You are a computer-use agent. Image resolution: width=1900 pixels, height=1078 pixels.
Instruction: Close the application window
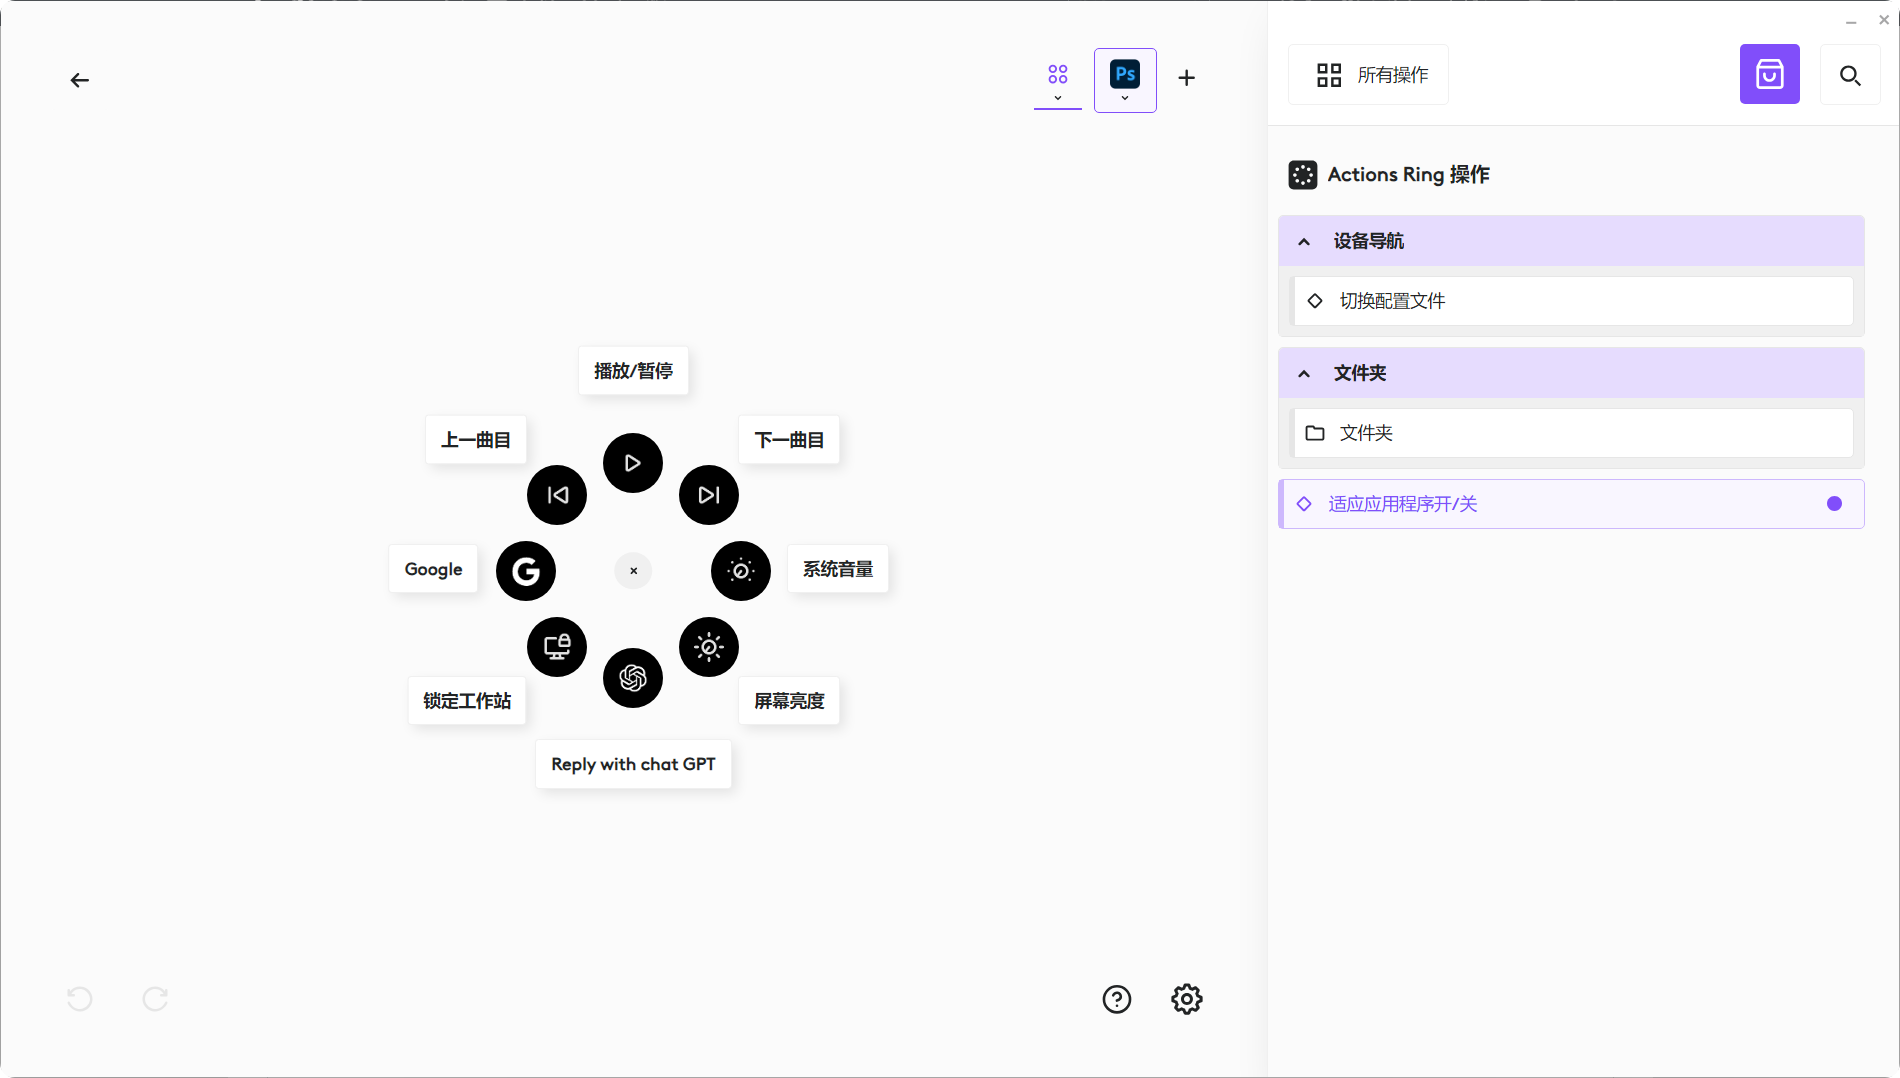(x=1884, y=20)
